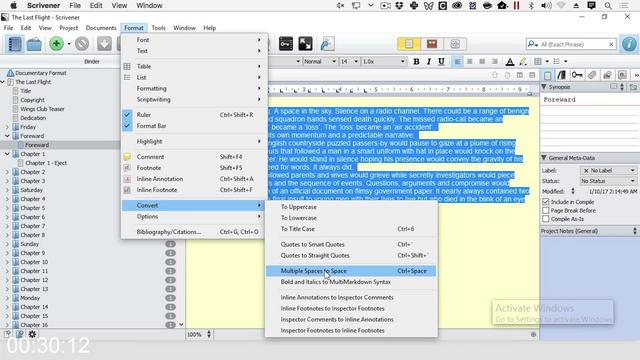Screen dimensions: 640x360
Task: Choose Multiple Spaces to Space
Action: point(351,271)
